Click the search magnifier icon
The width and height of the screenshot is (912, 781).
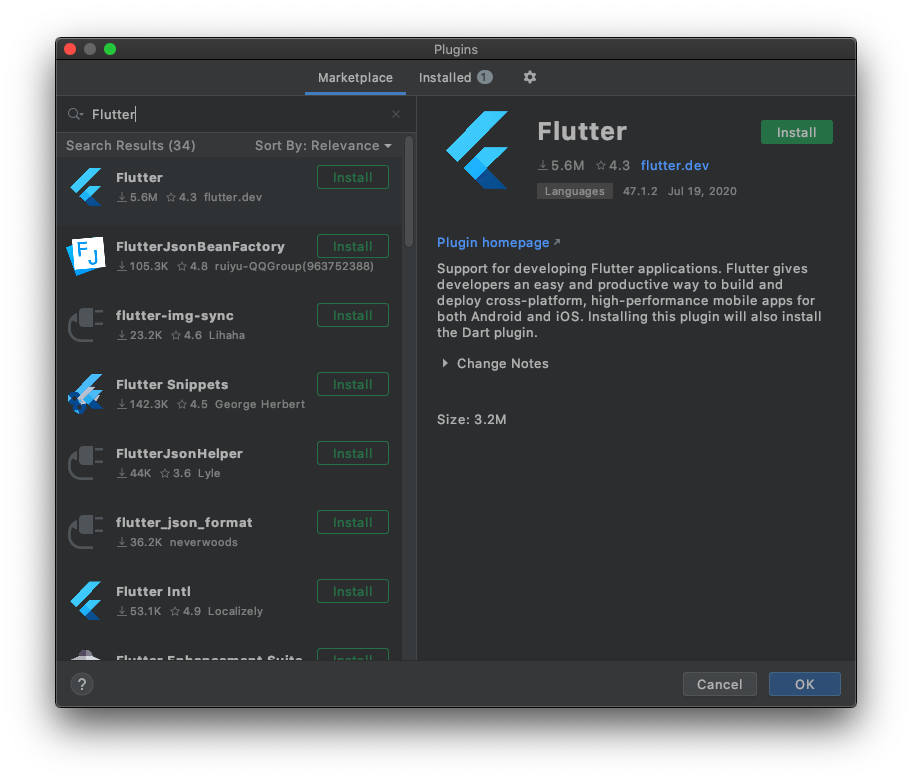click(x=75, y=114)
